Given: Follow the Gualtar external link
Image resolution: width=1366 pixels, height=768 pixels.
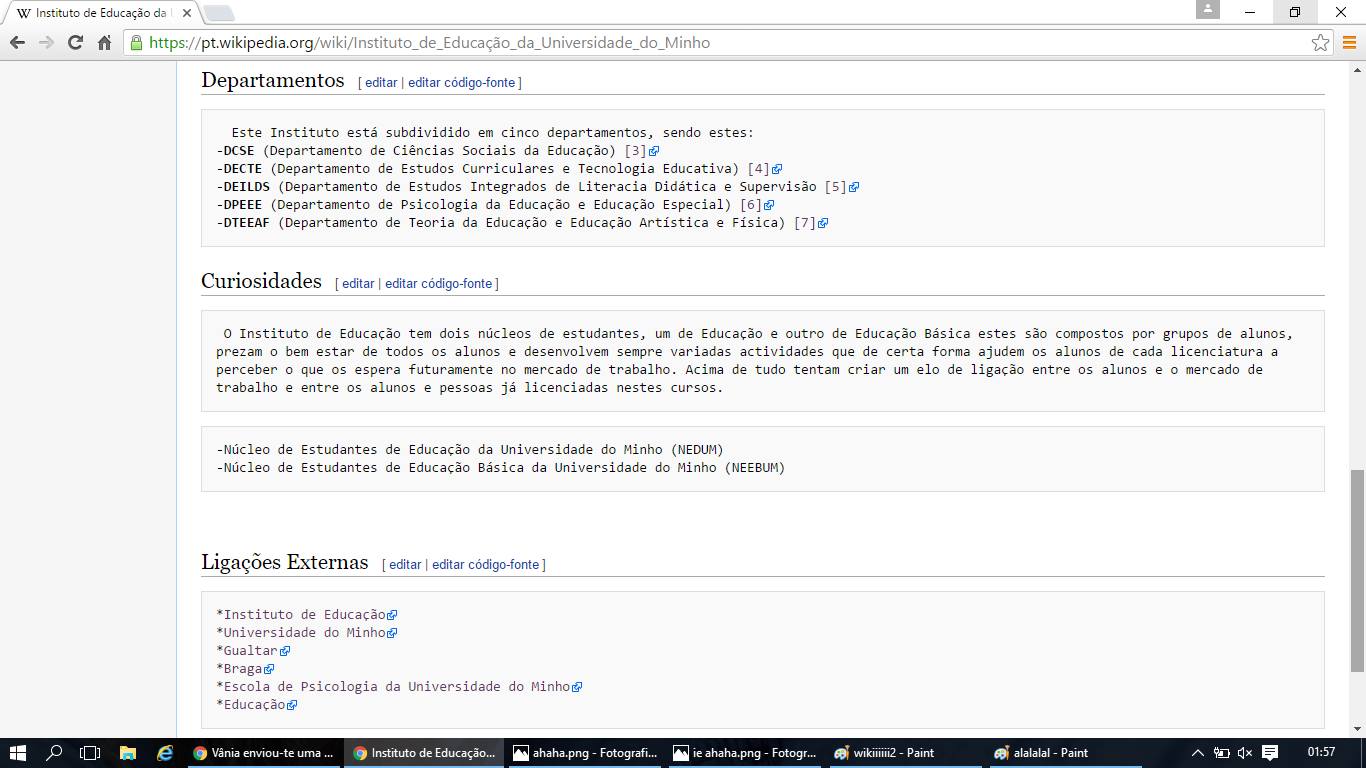Looking at the screenshot, I should point(256,651).
